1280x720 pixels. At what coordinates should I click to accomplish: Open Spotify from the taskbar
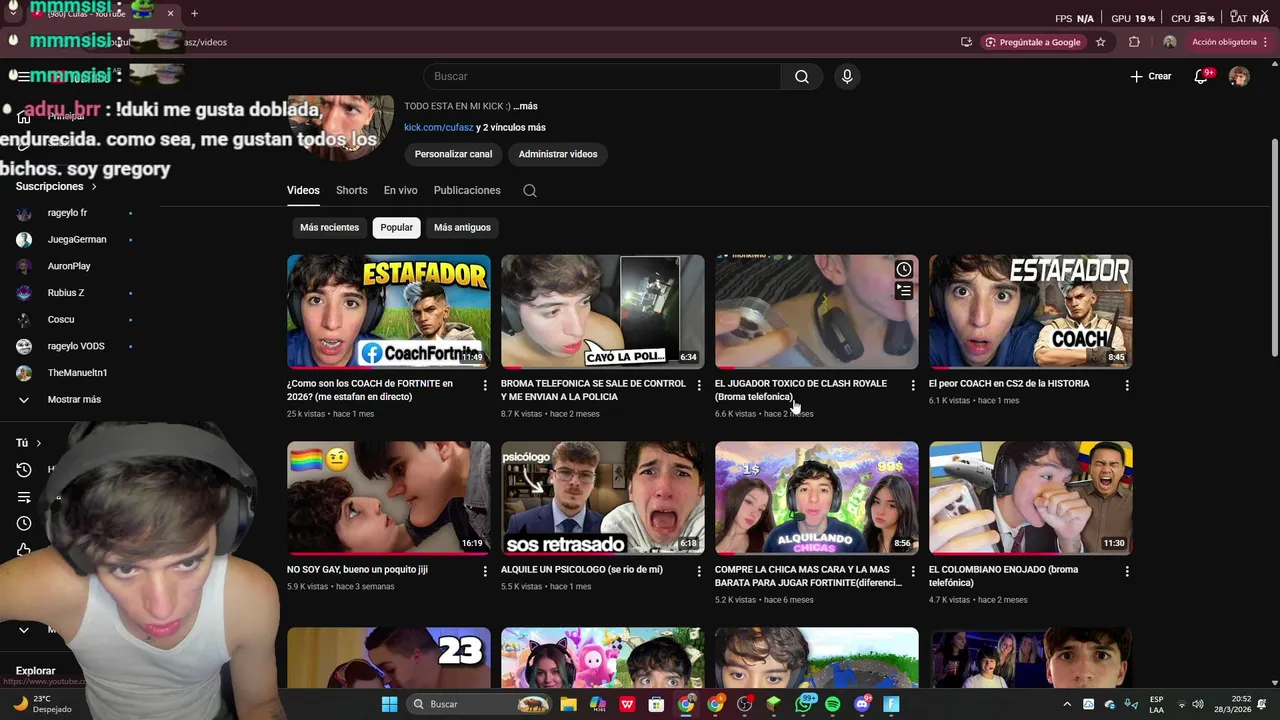click(x=833, y=704)
